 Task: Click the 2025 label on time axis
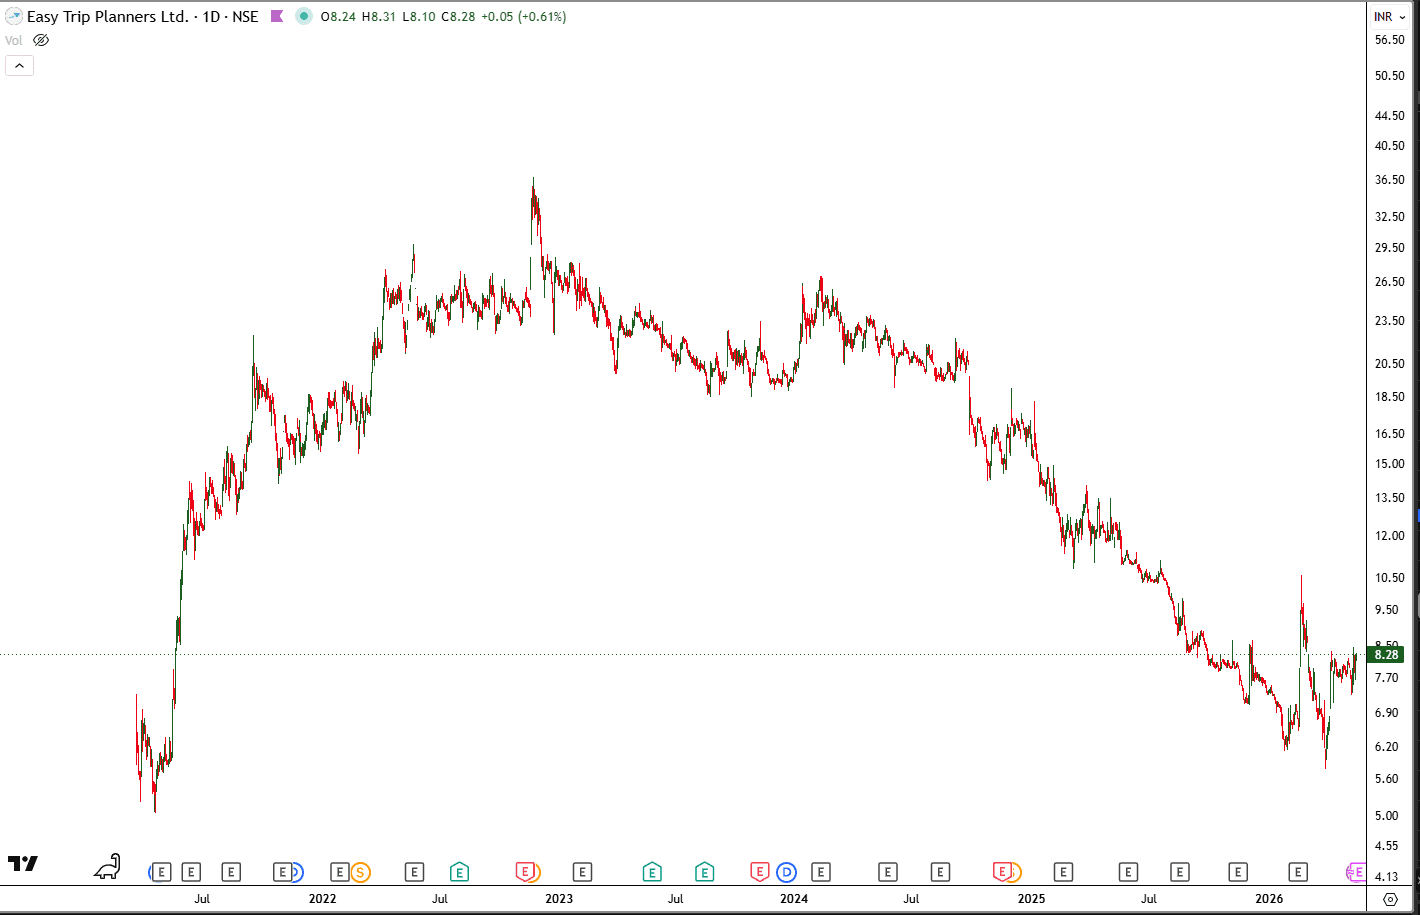click(x=1031, y=899)
